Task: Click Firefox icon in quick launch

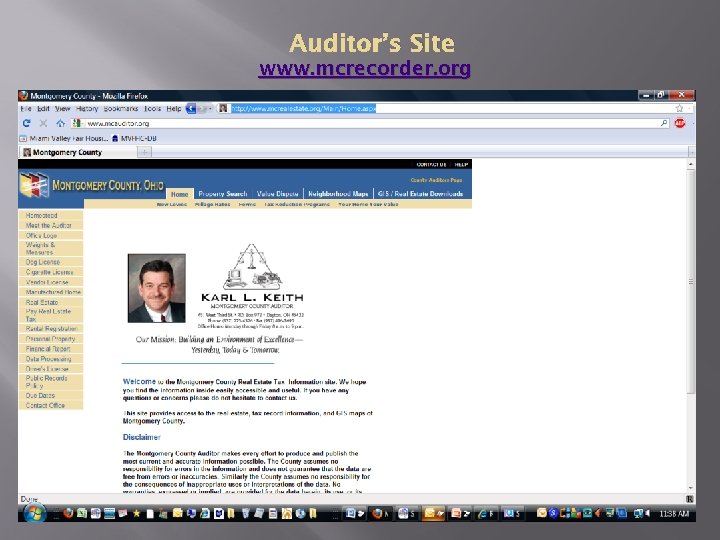Action: pos(68,513)
